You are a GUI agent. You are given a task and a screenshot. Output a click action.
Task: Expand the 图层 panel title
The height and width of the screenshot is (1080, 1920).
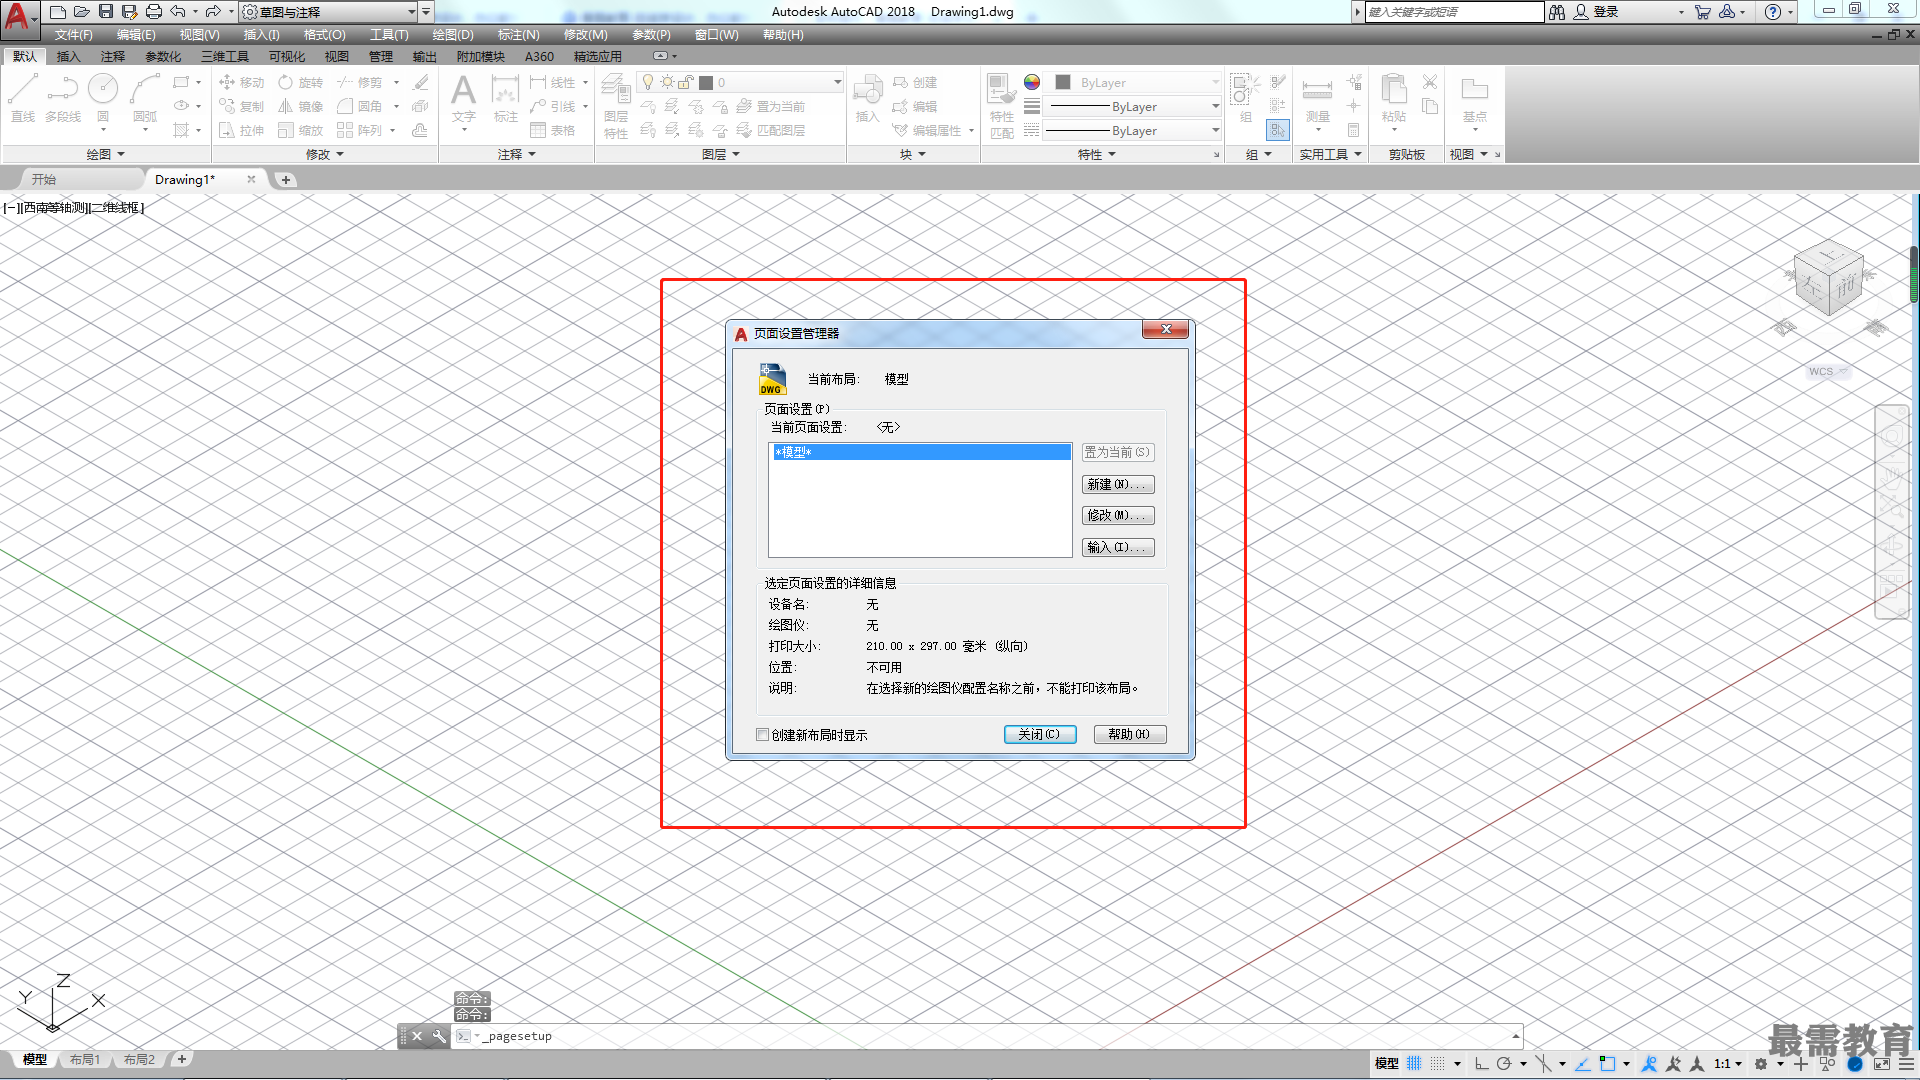point(720,154)
